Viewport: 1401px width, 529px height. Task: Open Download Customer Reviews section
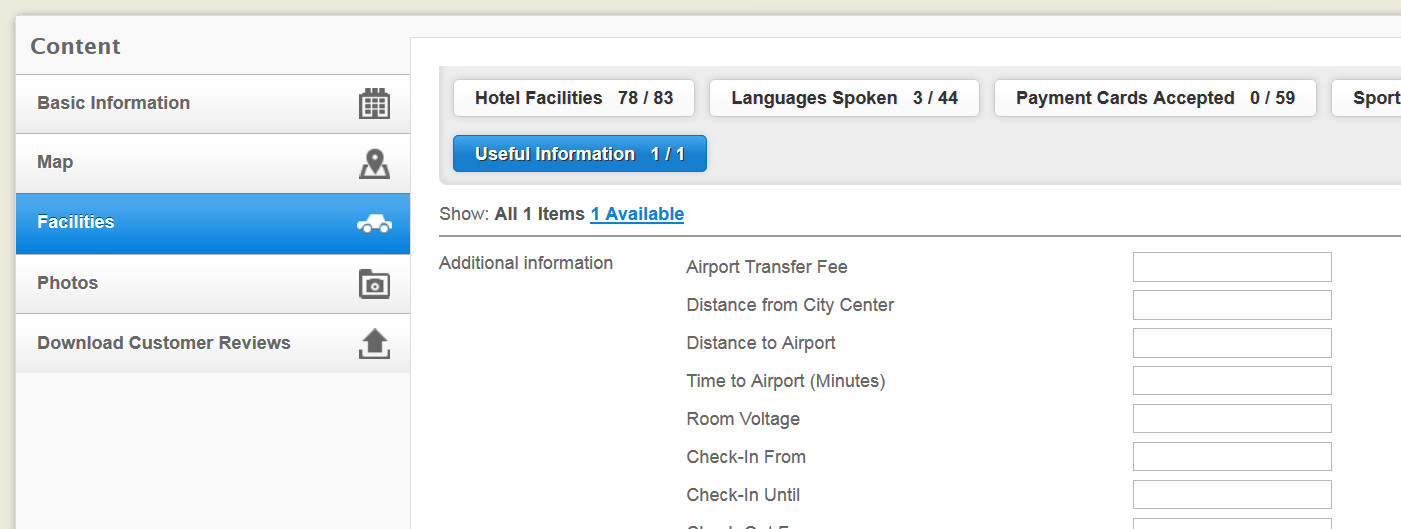click(x=213, y=344)
